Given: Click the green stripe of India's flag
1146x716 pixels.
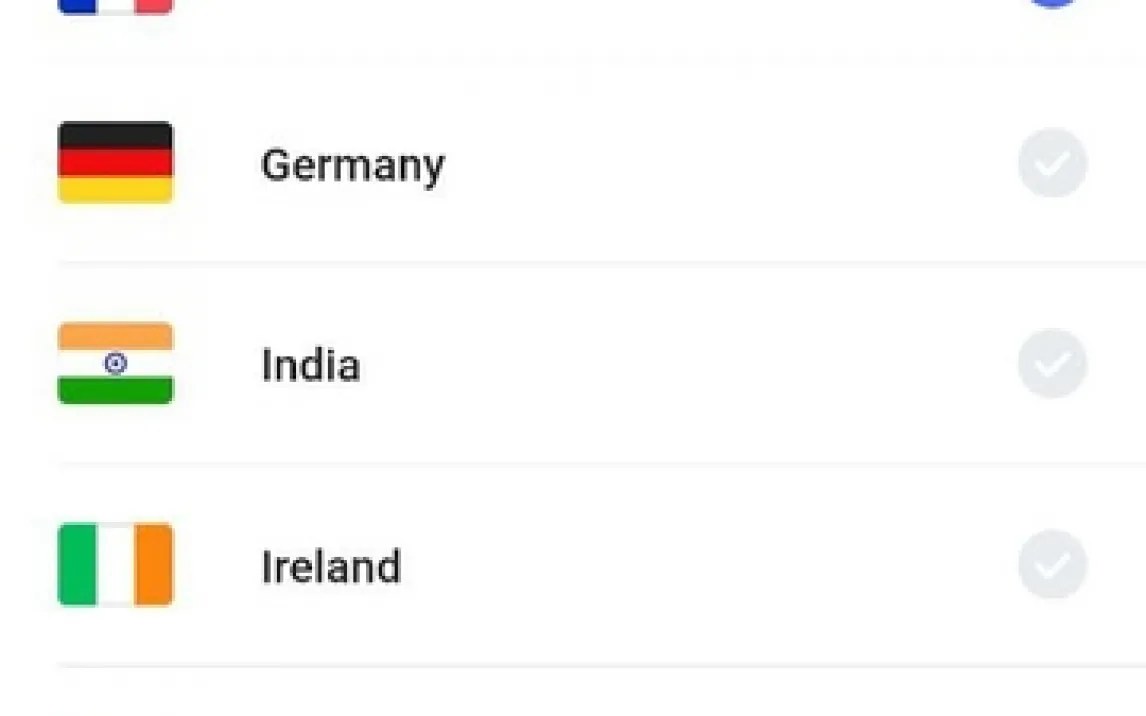Looking at the screenshot, I should (115, 390).
